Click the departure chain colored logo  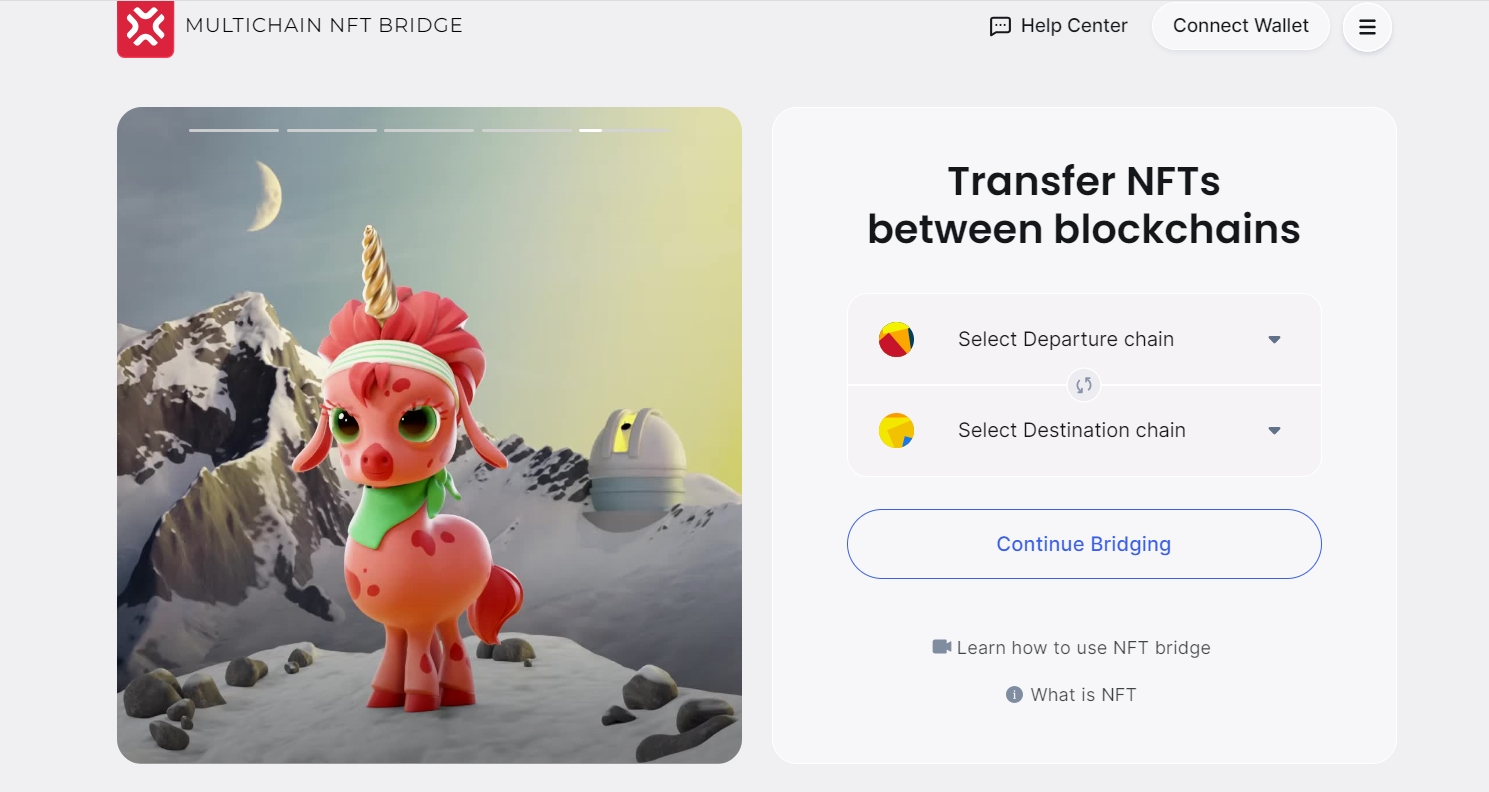896,340
